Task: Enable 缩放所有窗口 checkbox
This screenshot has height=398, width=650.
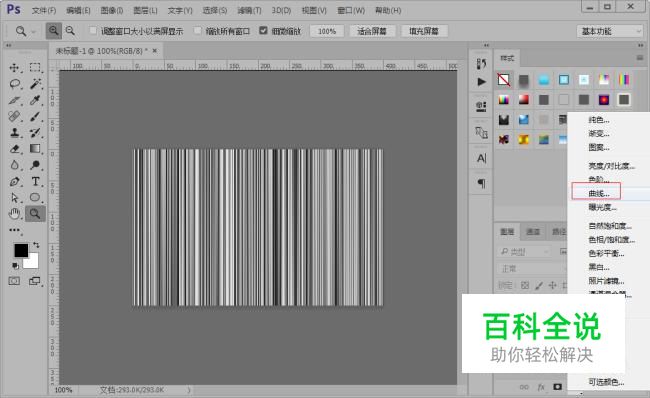Action: coord(198,31)
